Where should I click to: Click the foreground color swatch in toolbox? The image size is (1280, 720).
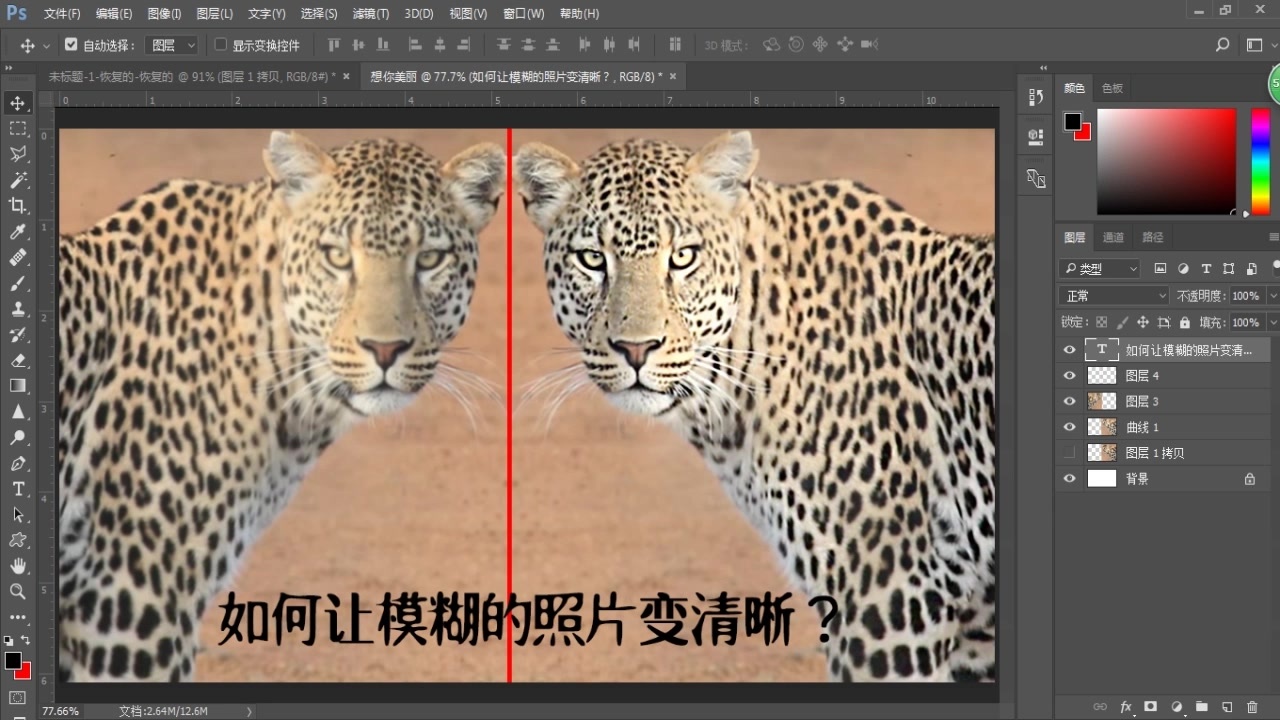click(13, 661)
